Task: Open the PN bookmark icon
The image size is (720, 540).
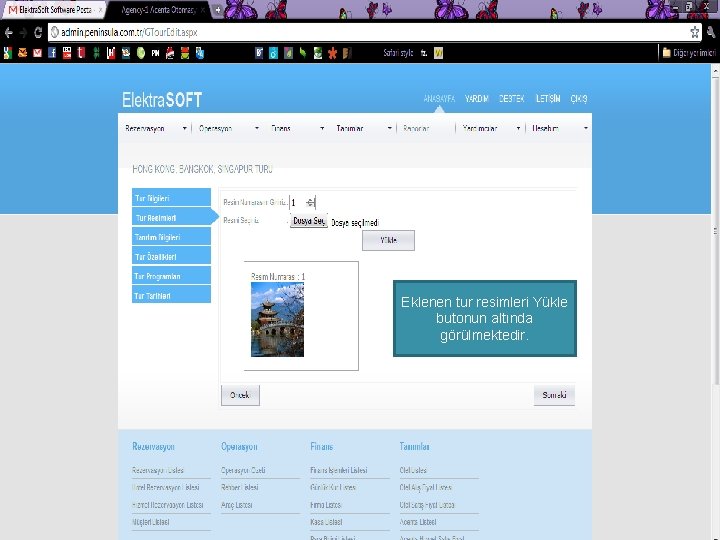Action: click(156, 53)
